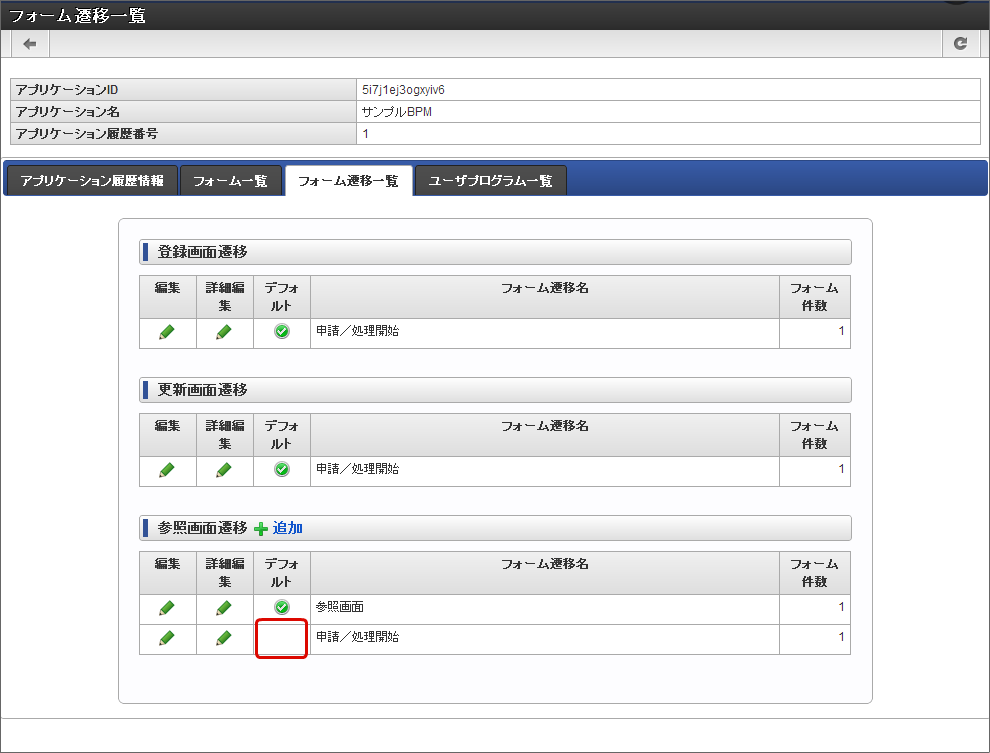Viewport: 990px width, 753px height.
Task: Click the アプリケーション名 label
Action: coord(68,112)
